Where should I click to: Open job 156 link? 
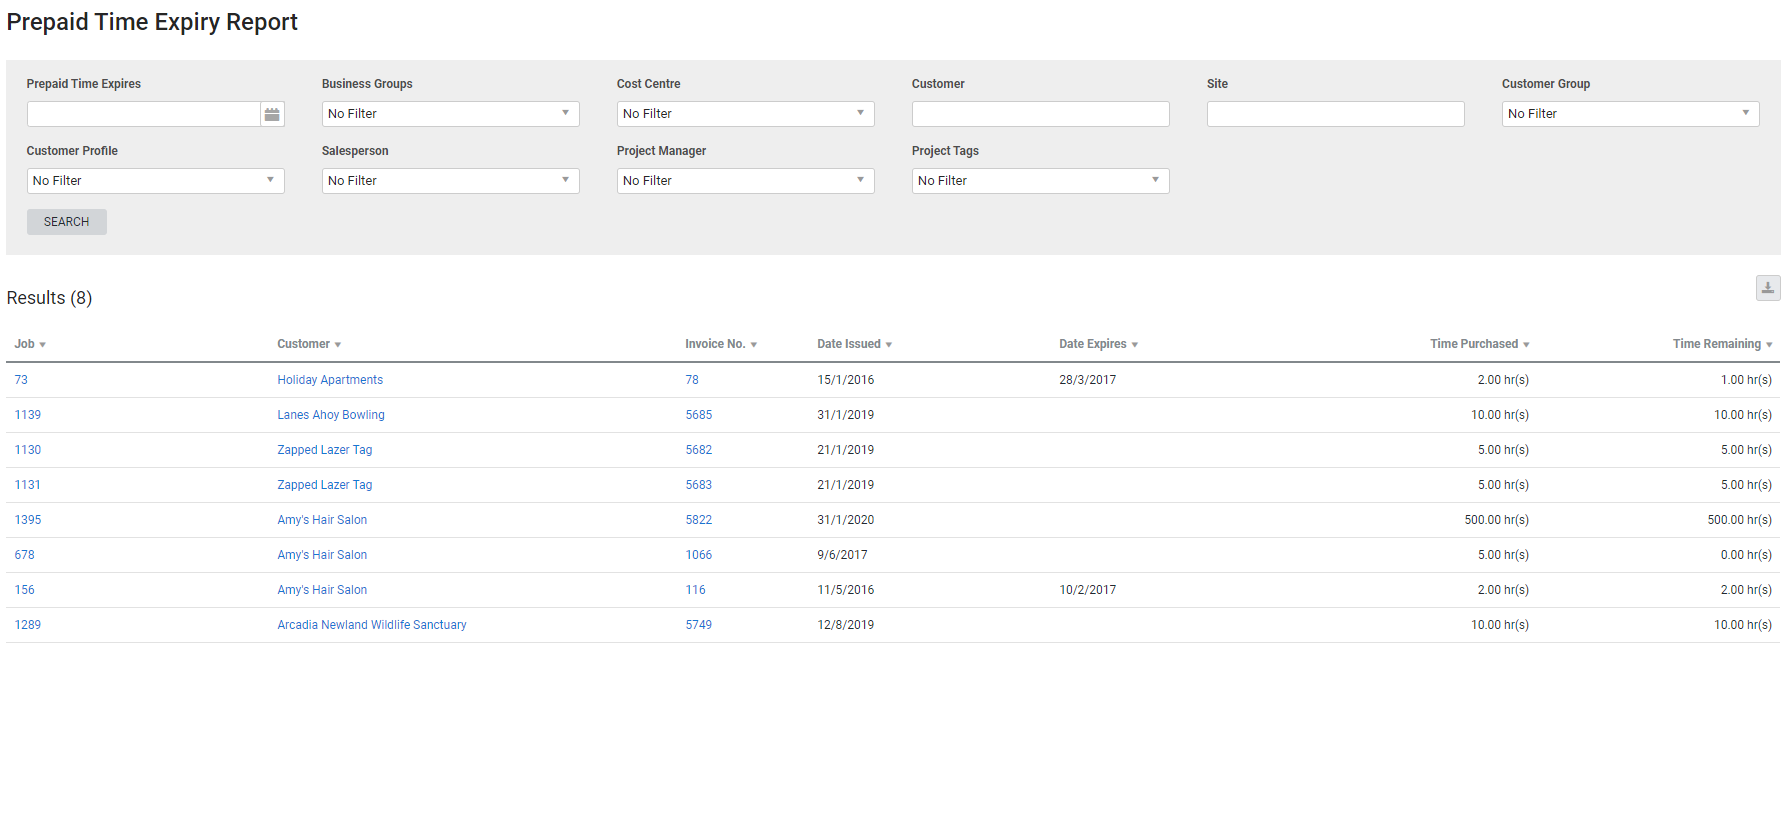coord(25,590)
